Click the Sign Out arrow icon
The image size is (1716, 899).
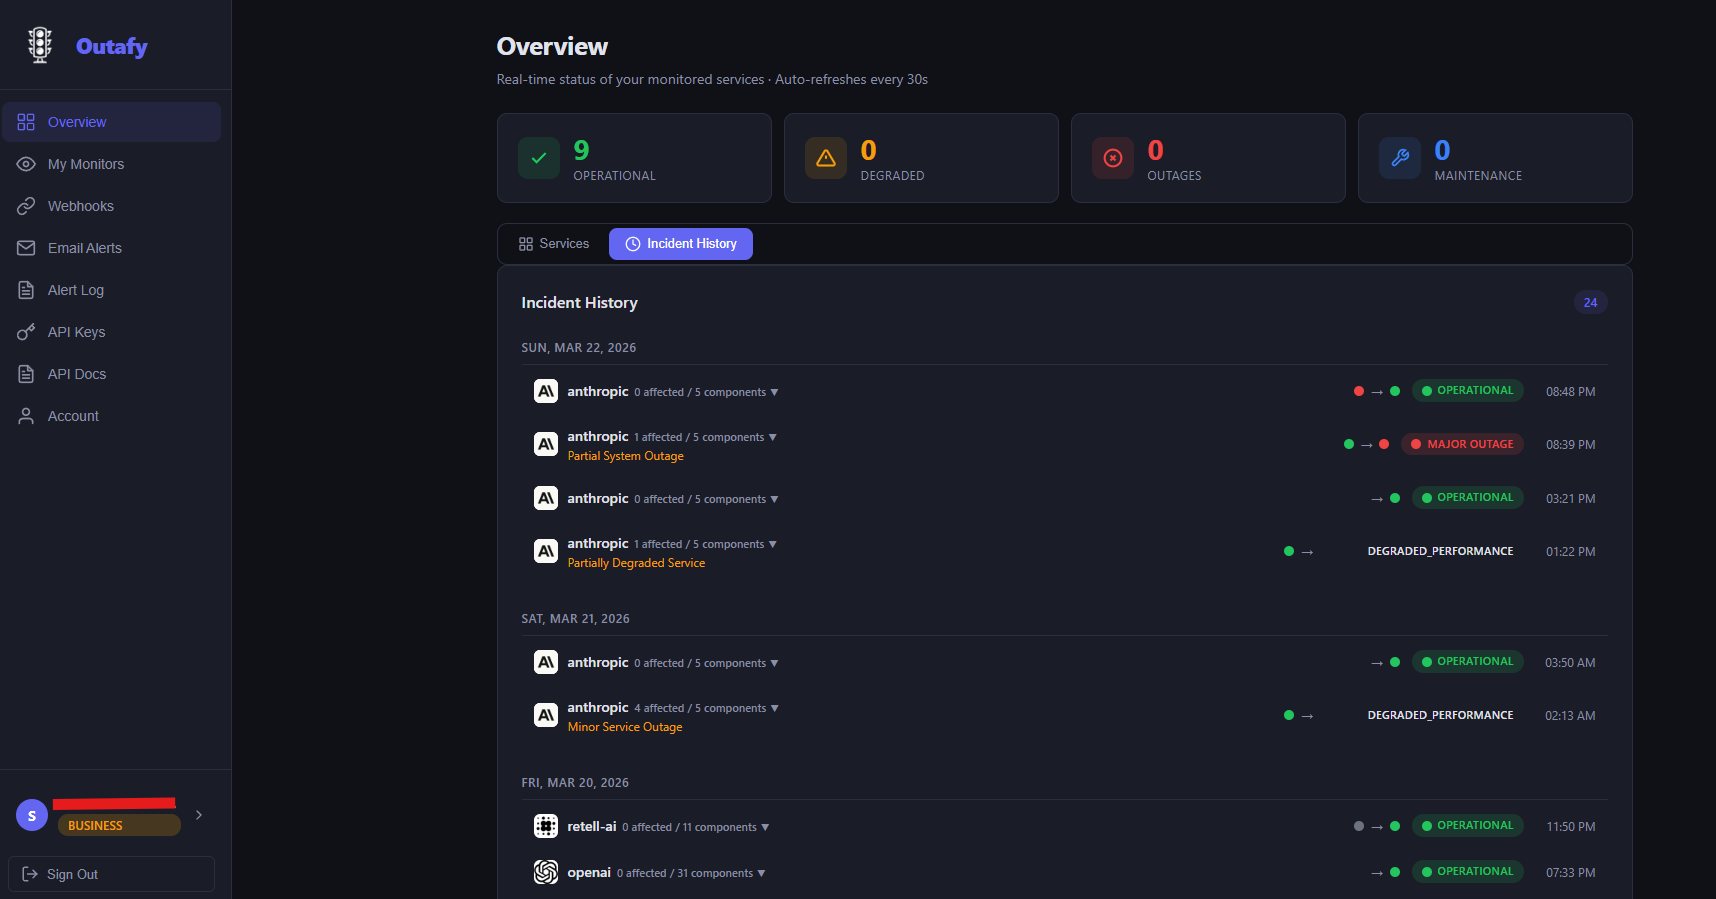point(30,874)
